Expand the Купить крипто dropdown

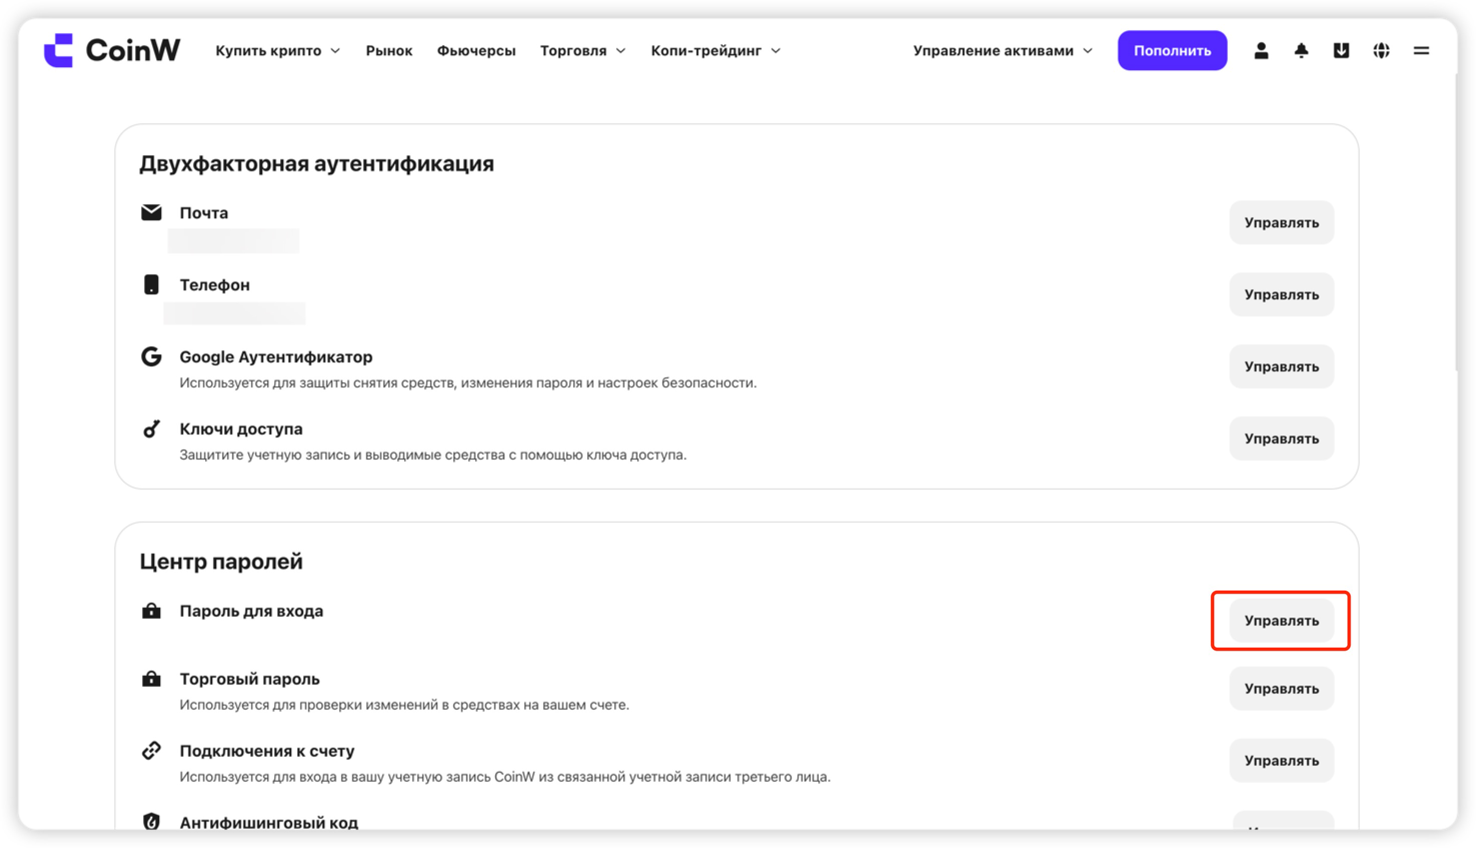[x=277, y=50]
